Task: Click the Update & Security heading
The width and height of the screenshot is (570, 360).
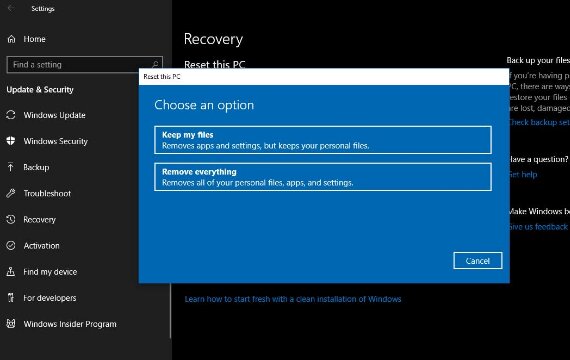Action: pos(40,89)
